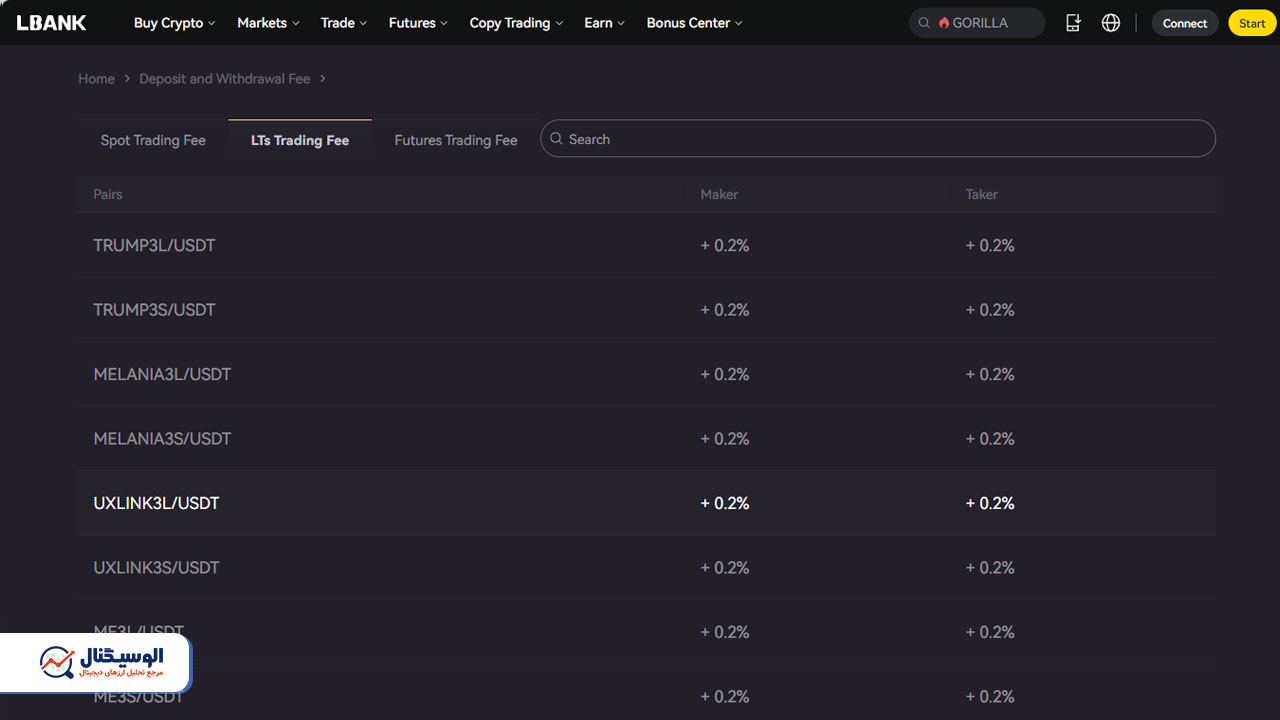1280x720 pixels.
Task: Click the Pairs column header
Action: [108, 194]
